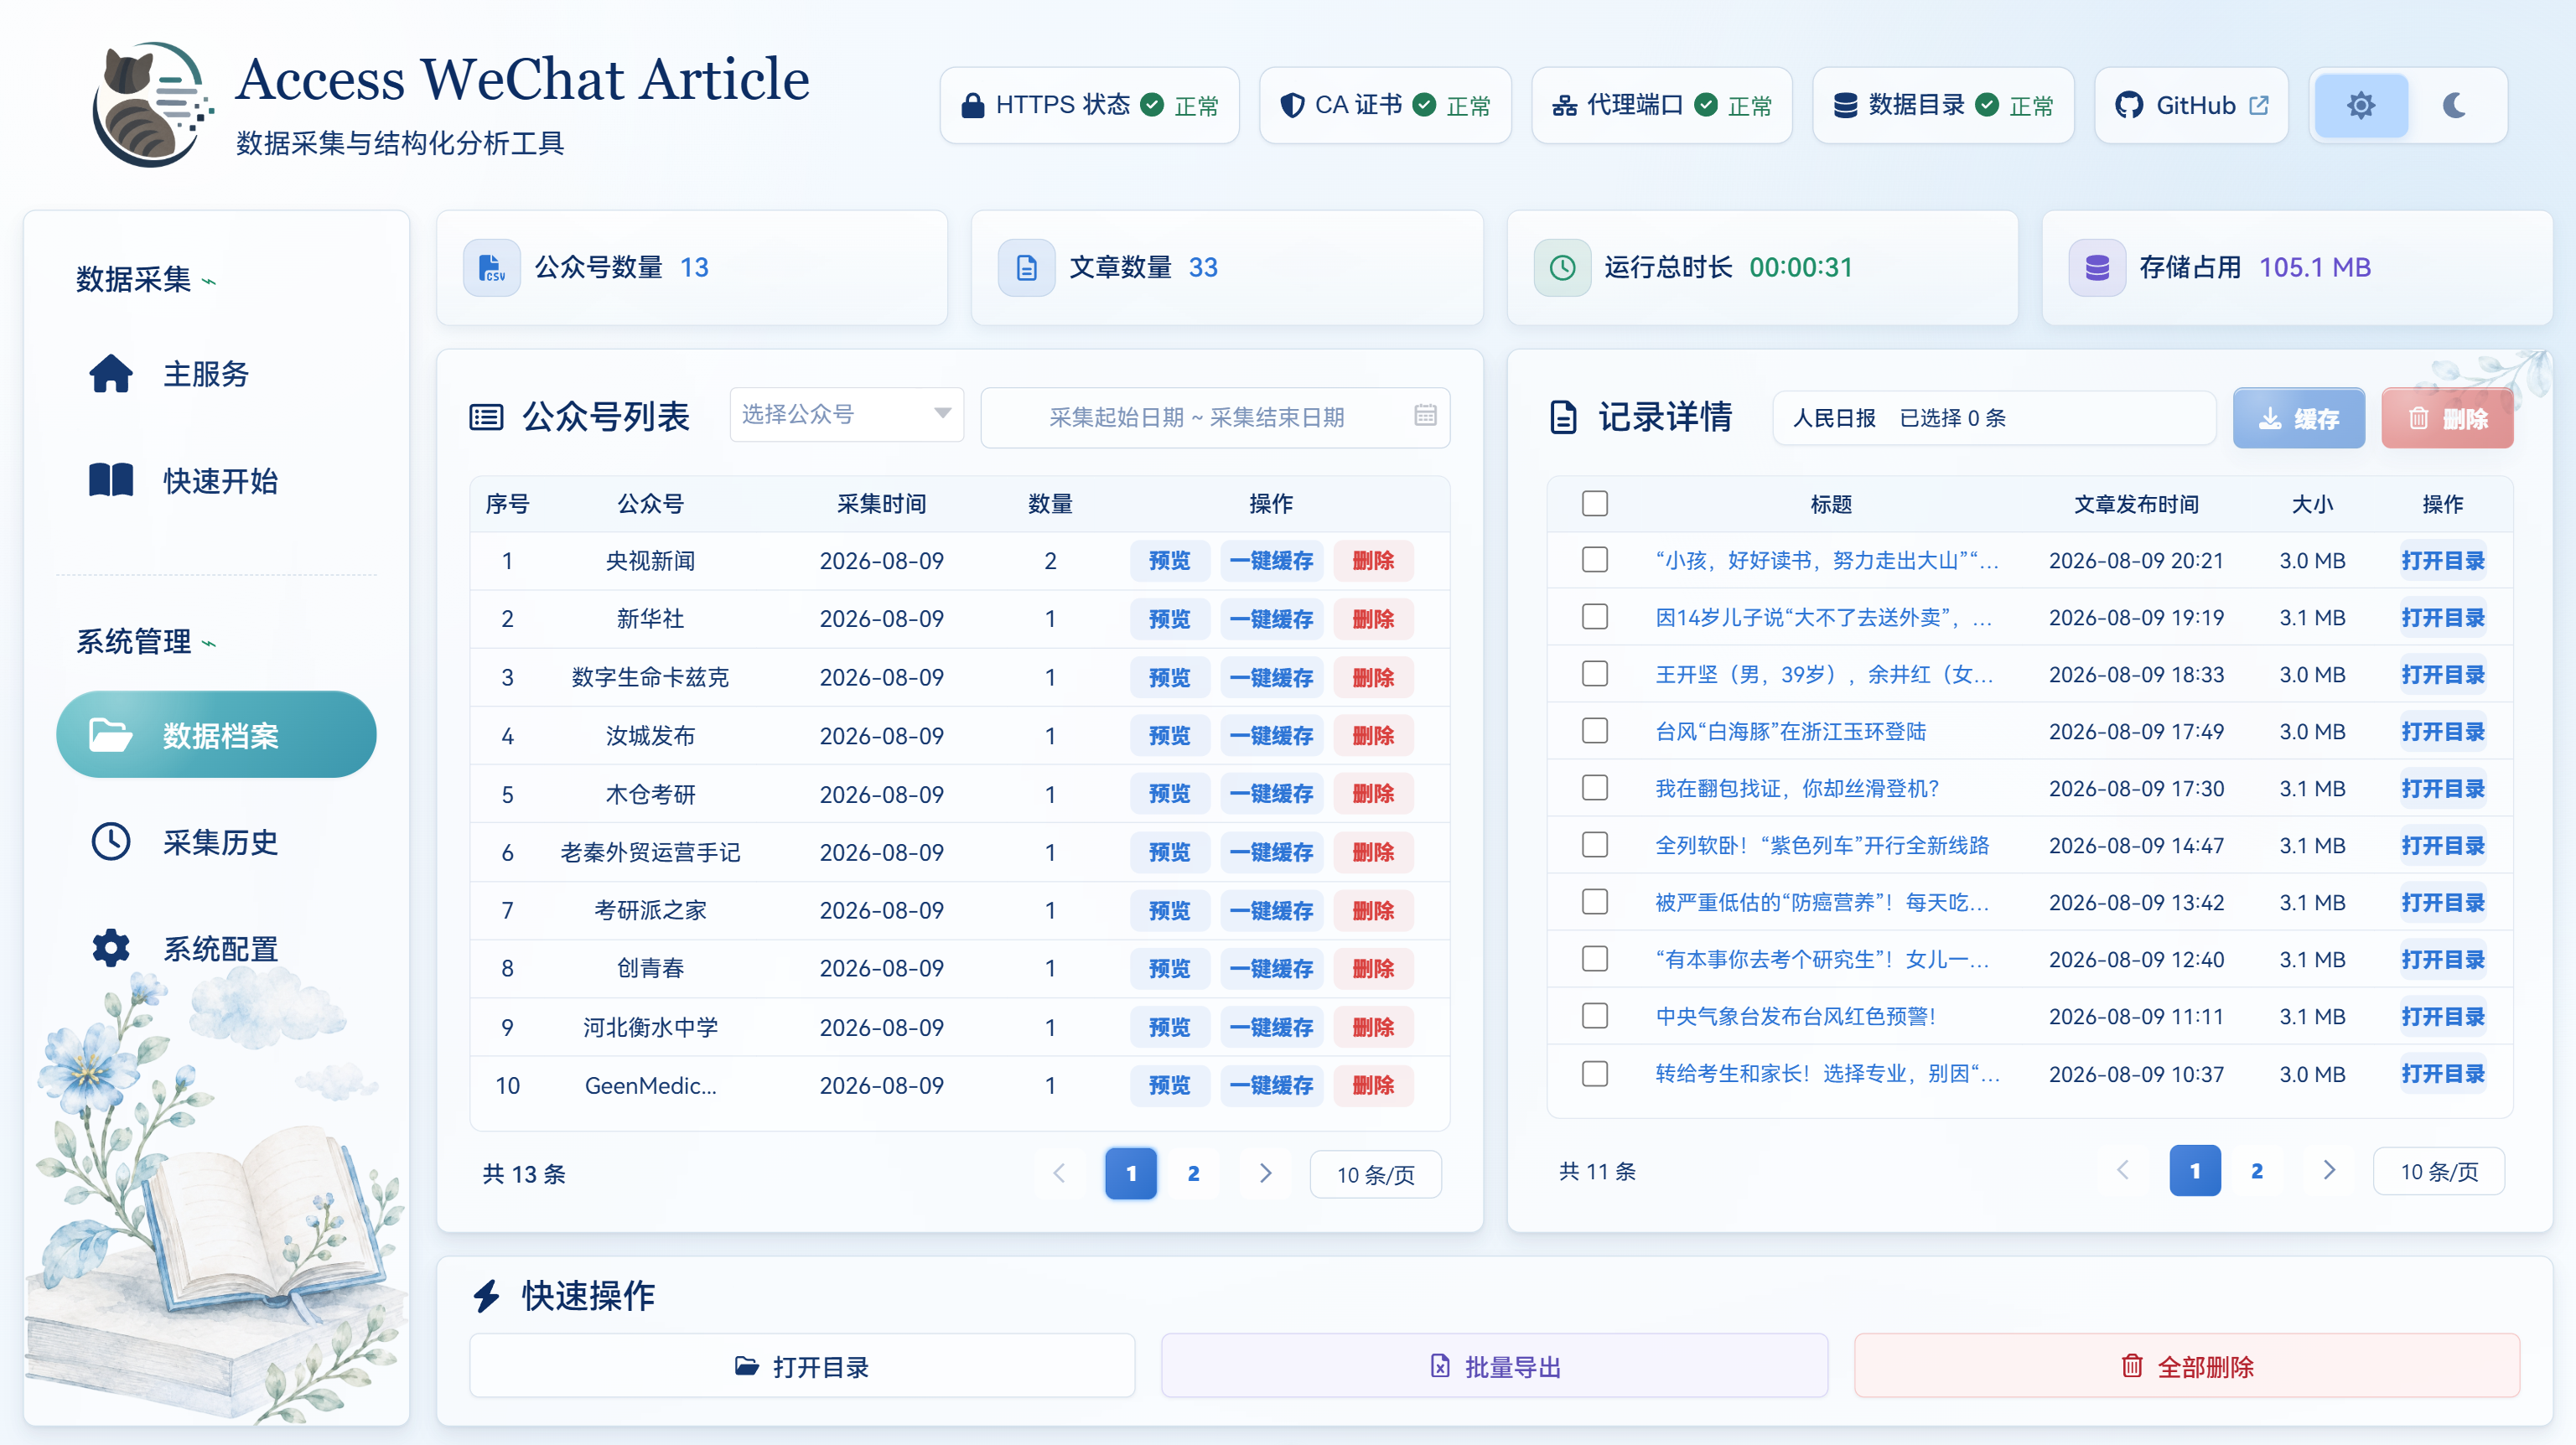The height and width of the screenshot is (1445, 2576).
Task: Check the 中央气象台 article checkbox
Action: (x=1595, y=1015)
